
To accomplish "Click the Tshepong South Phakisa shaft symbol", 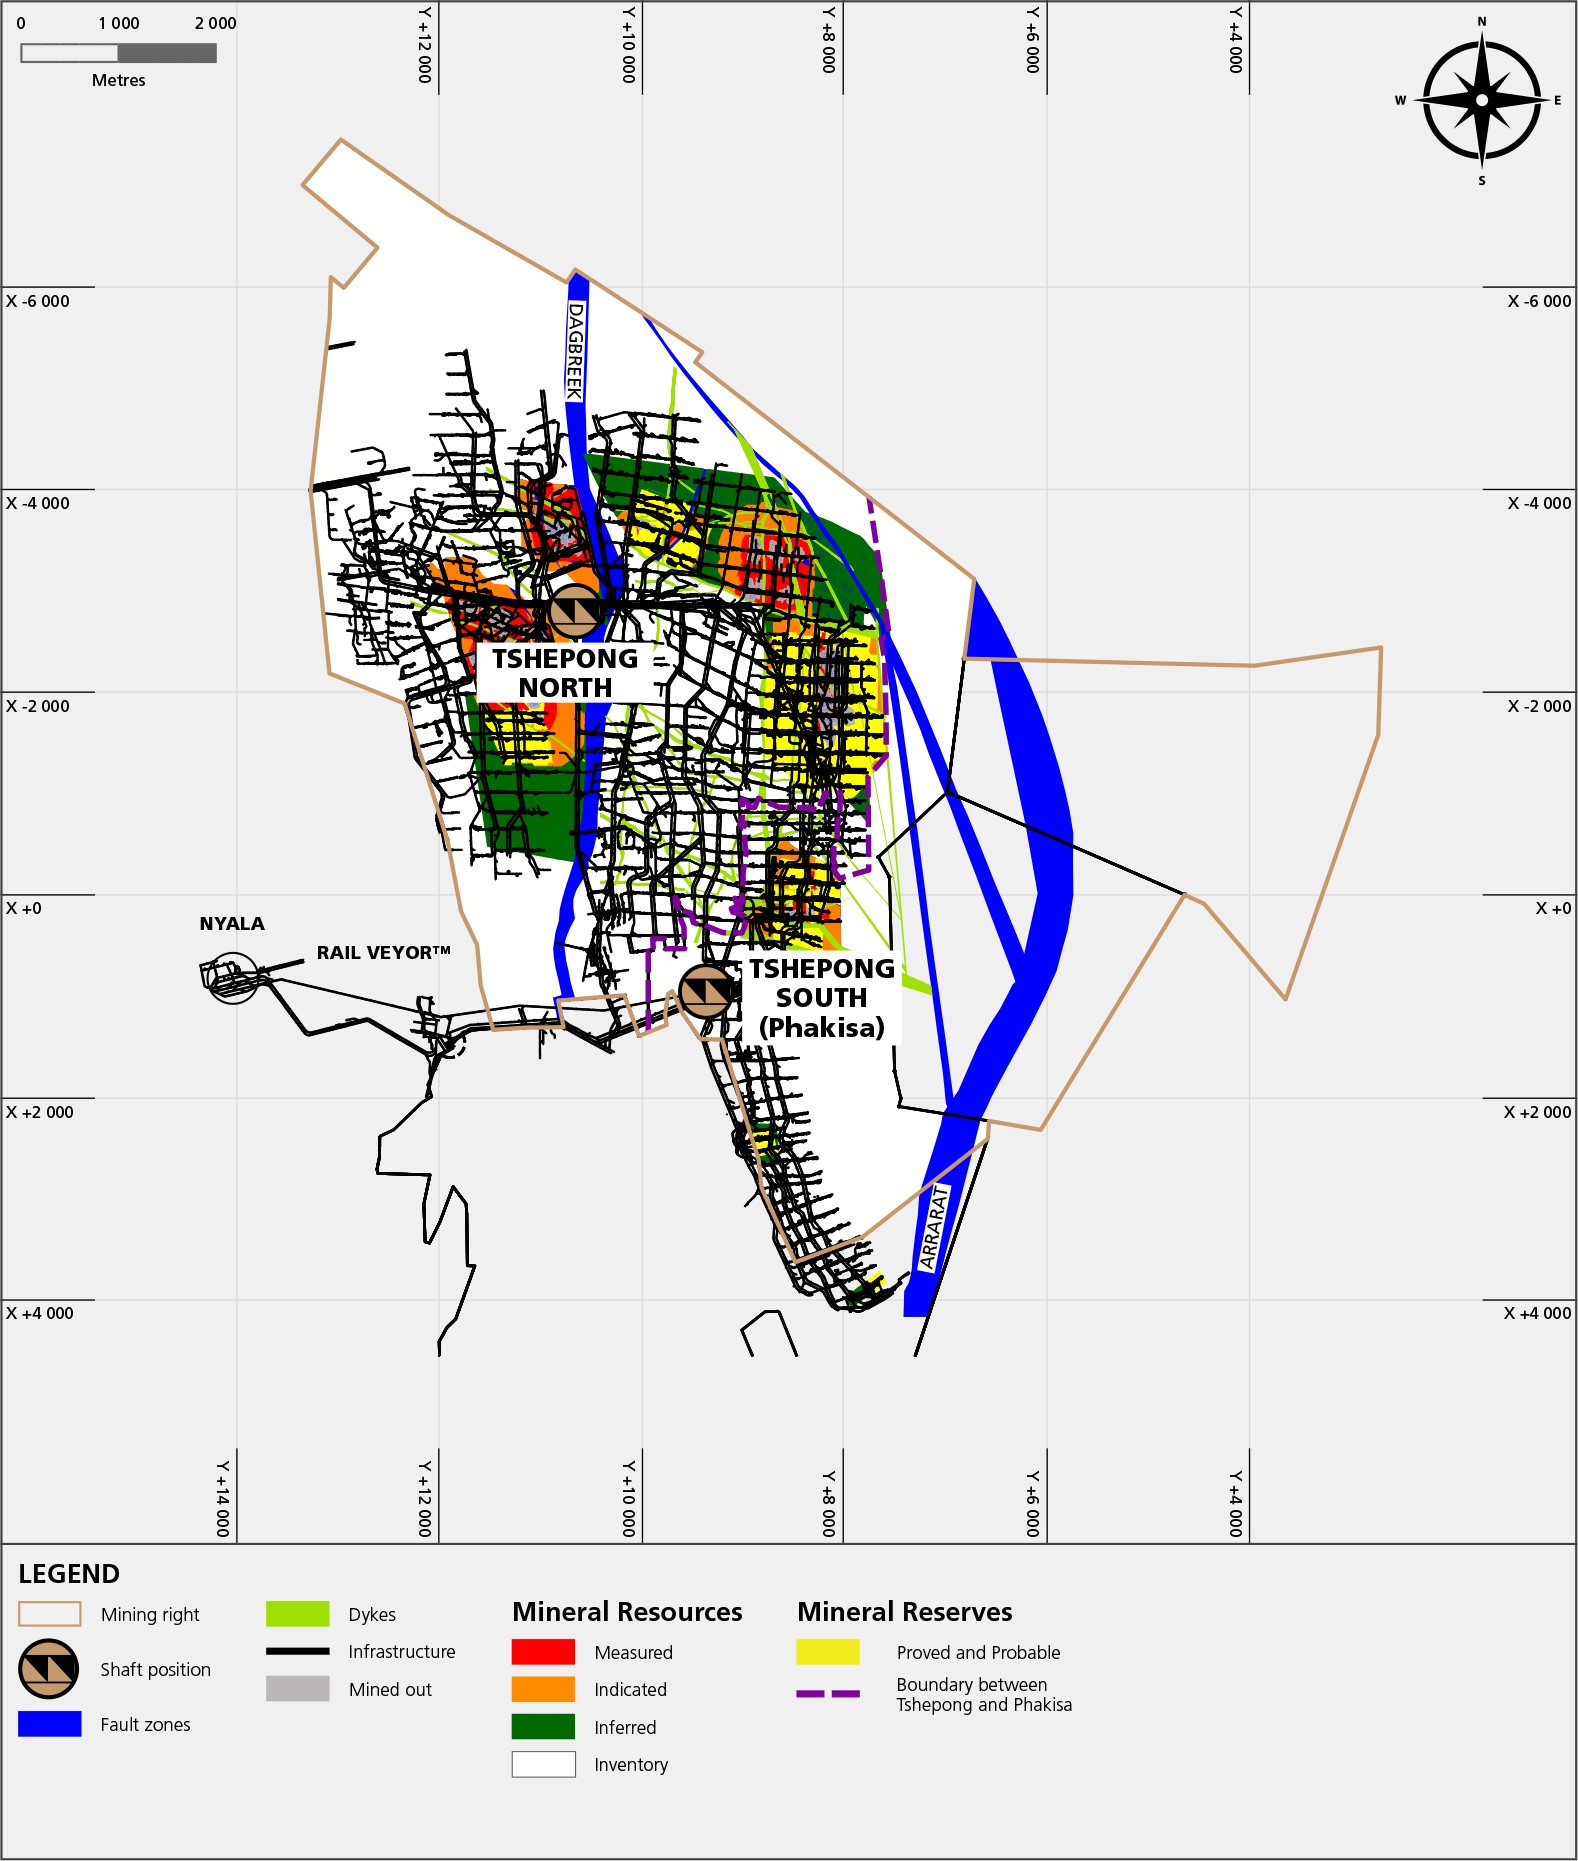I will (x=707, y=991).
